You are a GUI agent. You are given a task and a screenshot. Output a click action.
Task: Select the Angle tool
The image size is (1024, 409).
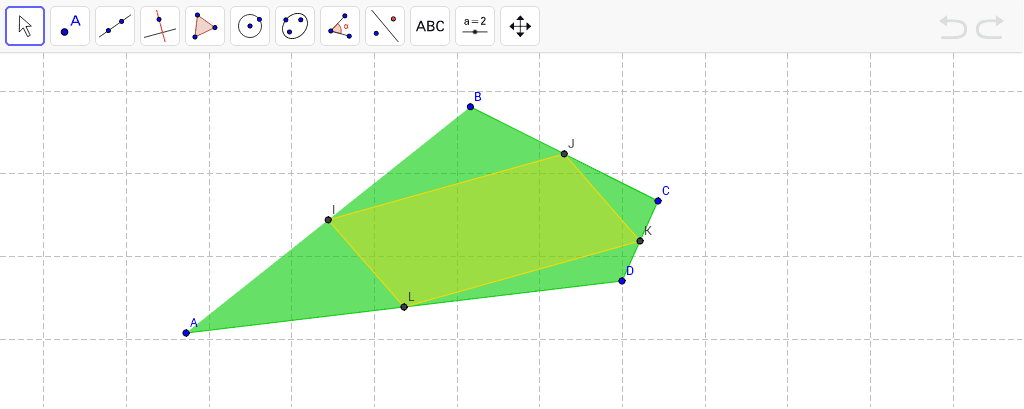[x=340, y=26]
